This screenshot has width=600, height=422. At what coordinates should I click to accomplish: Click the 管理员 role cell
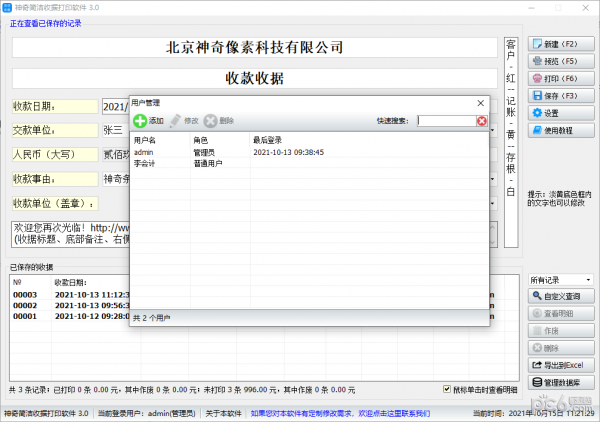pos(204,153)
